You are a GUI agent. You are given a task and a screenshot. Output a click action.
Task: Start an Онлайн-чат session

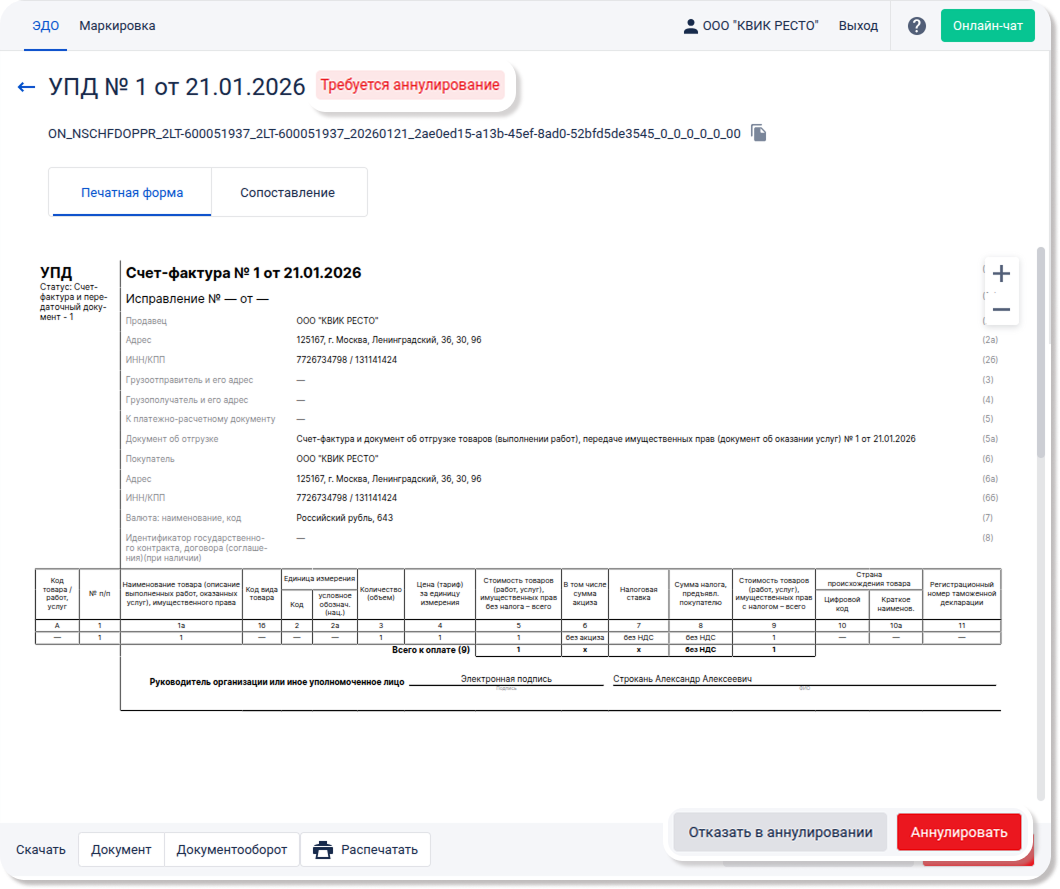tap(987, 26)
